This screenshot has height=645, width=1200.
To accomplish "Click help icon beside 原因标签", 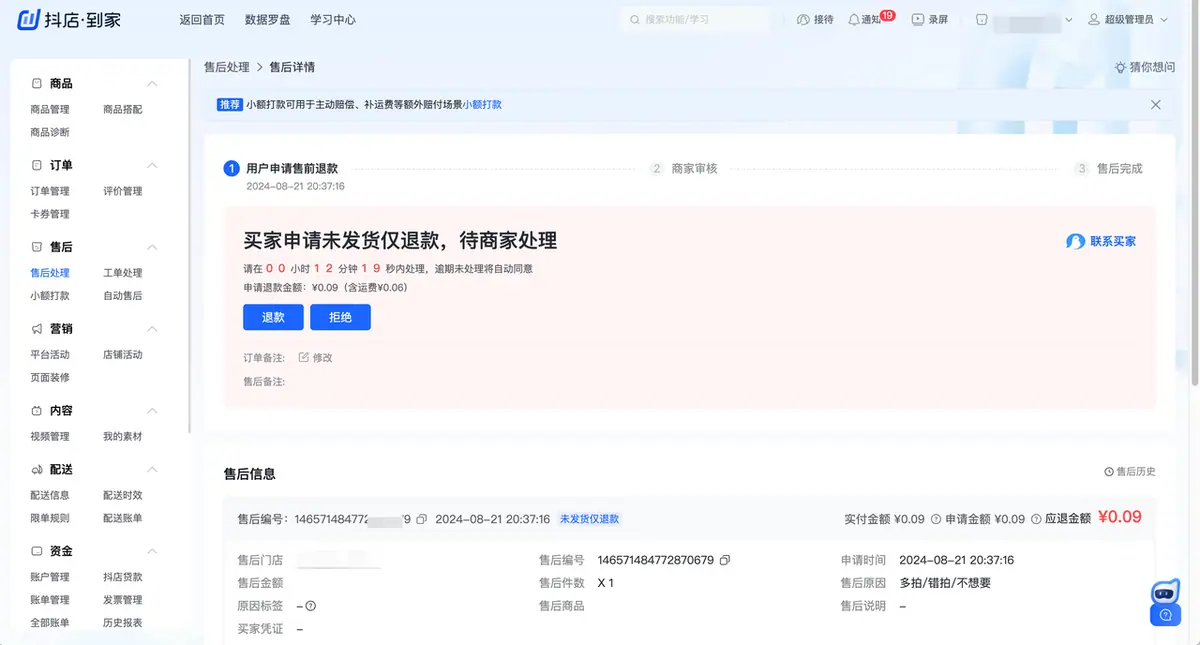I will point(311,606).
